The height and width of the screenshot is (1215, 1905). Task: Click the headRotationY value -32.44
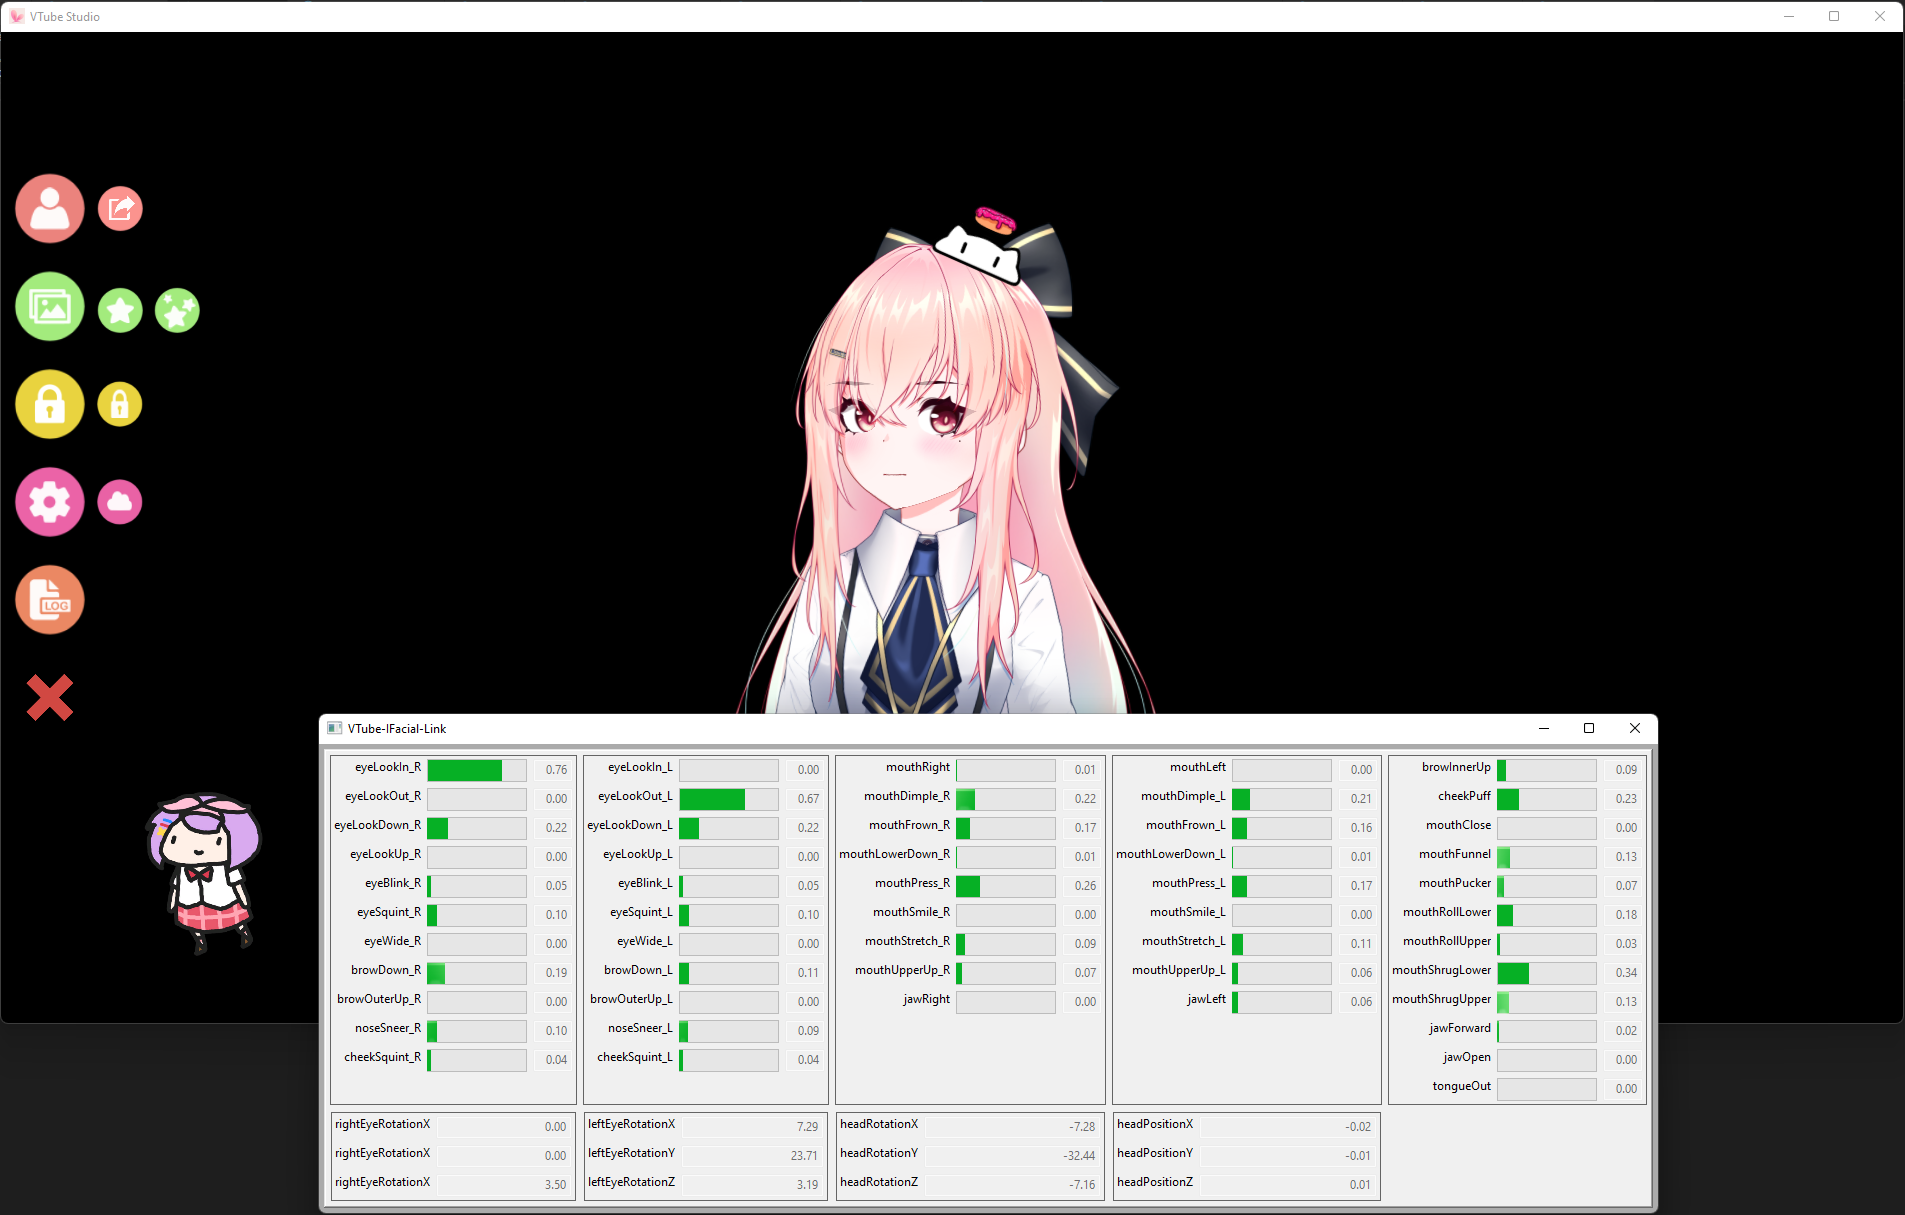pyautogui.click(x=1079, y=1156)
